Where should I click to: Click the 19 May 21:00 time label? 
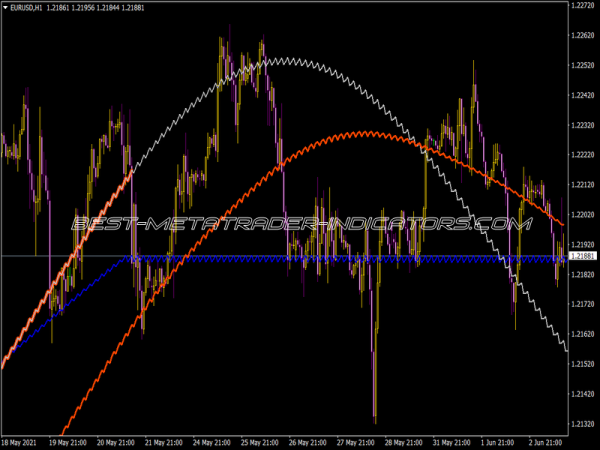pyautogui.click(x=67, y=443)
